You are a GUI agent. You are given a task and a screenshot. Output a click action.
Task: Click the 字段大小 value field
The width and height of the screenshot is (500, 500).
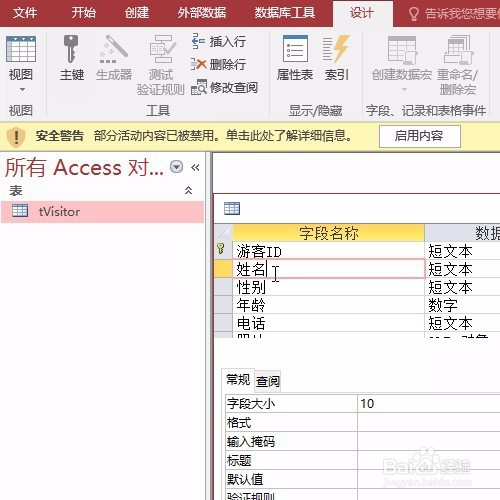pyautogui.click(x=429, y=403)
